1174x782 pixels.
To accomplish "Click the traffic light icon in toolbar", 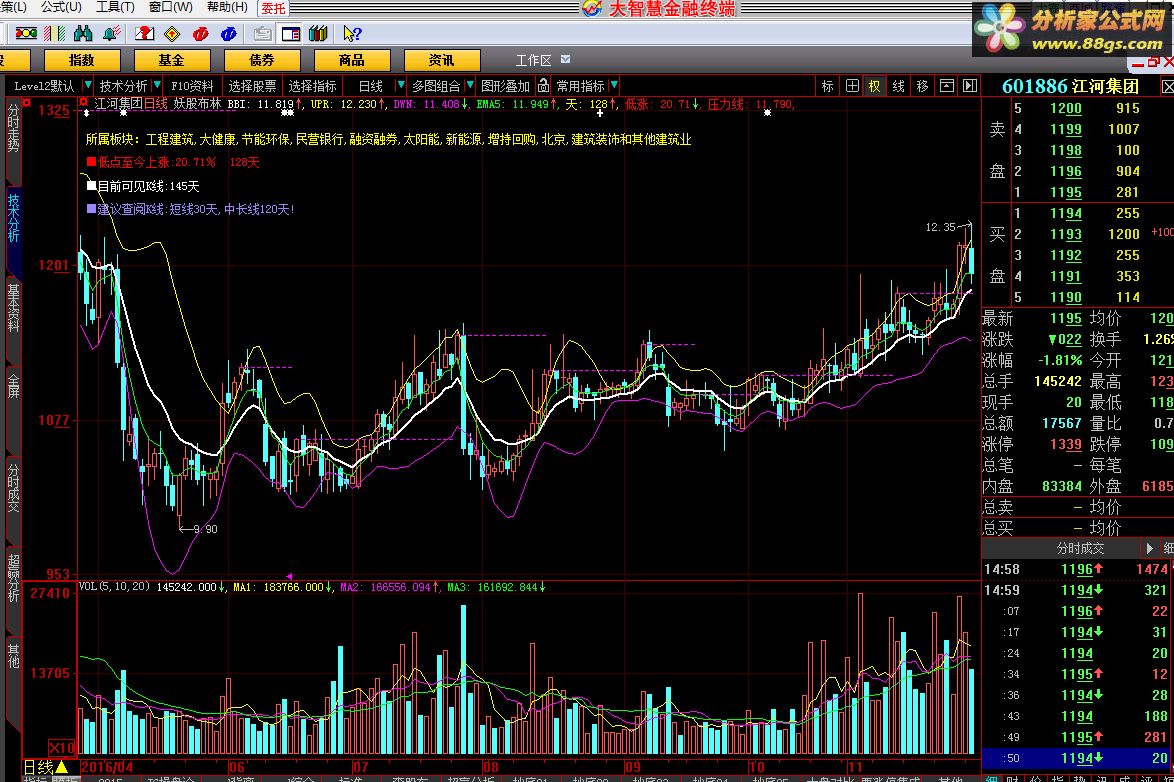I will (26, 34).
